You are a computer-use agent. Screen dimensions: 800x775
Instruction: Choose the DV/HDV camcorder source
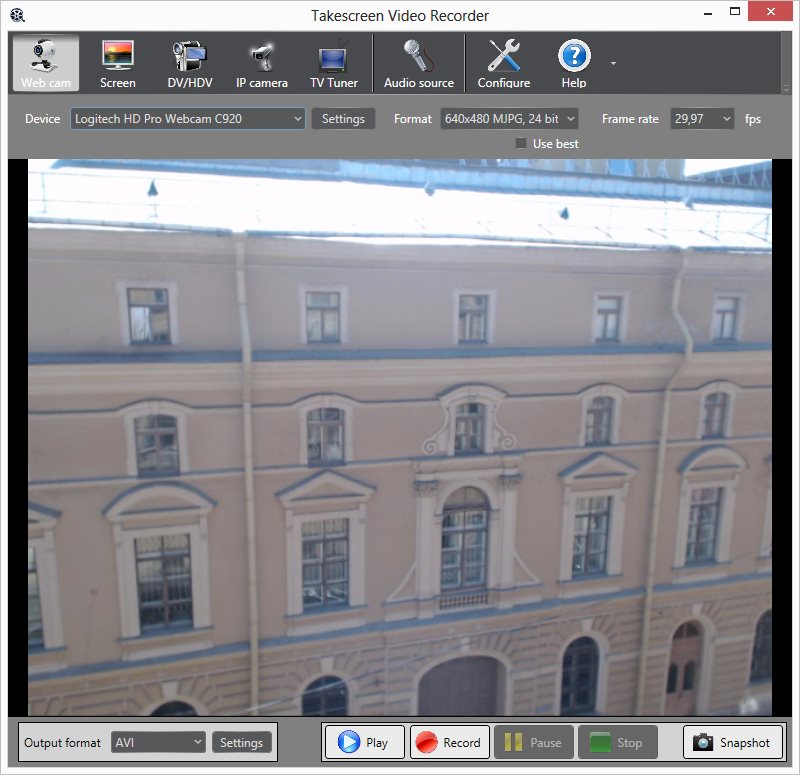click(190, 63)
